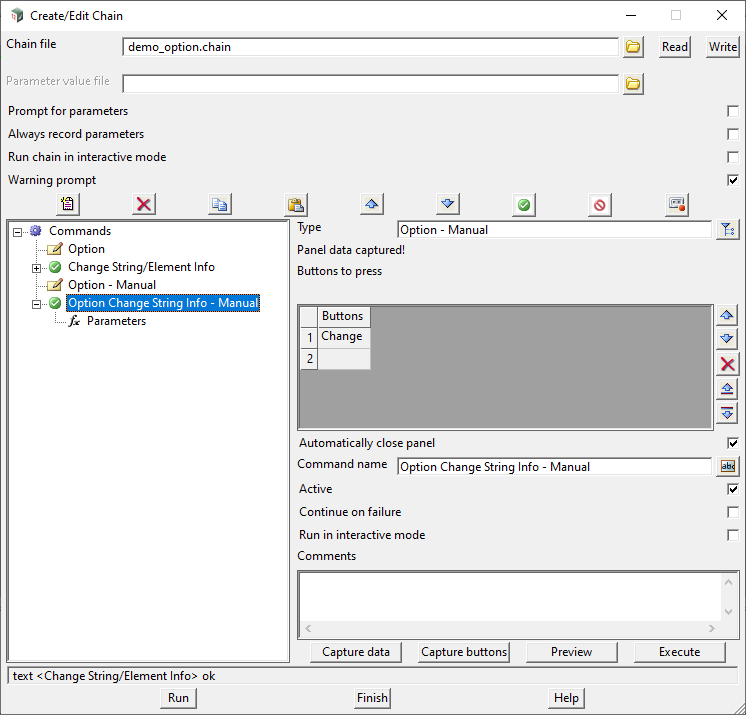The height and width of the screenshot is (715, 746).
Task: Click the Read button
Action: tap(675, 47)
